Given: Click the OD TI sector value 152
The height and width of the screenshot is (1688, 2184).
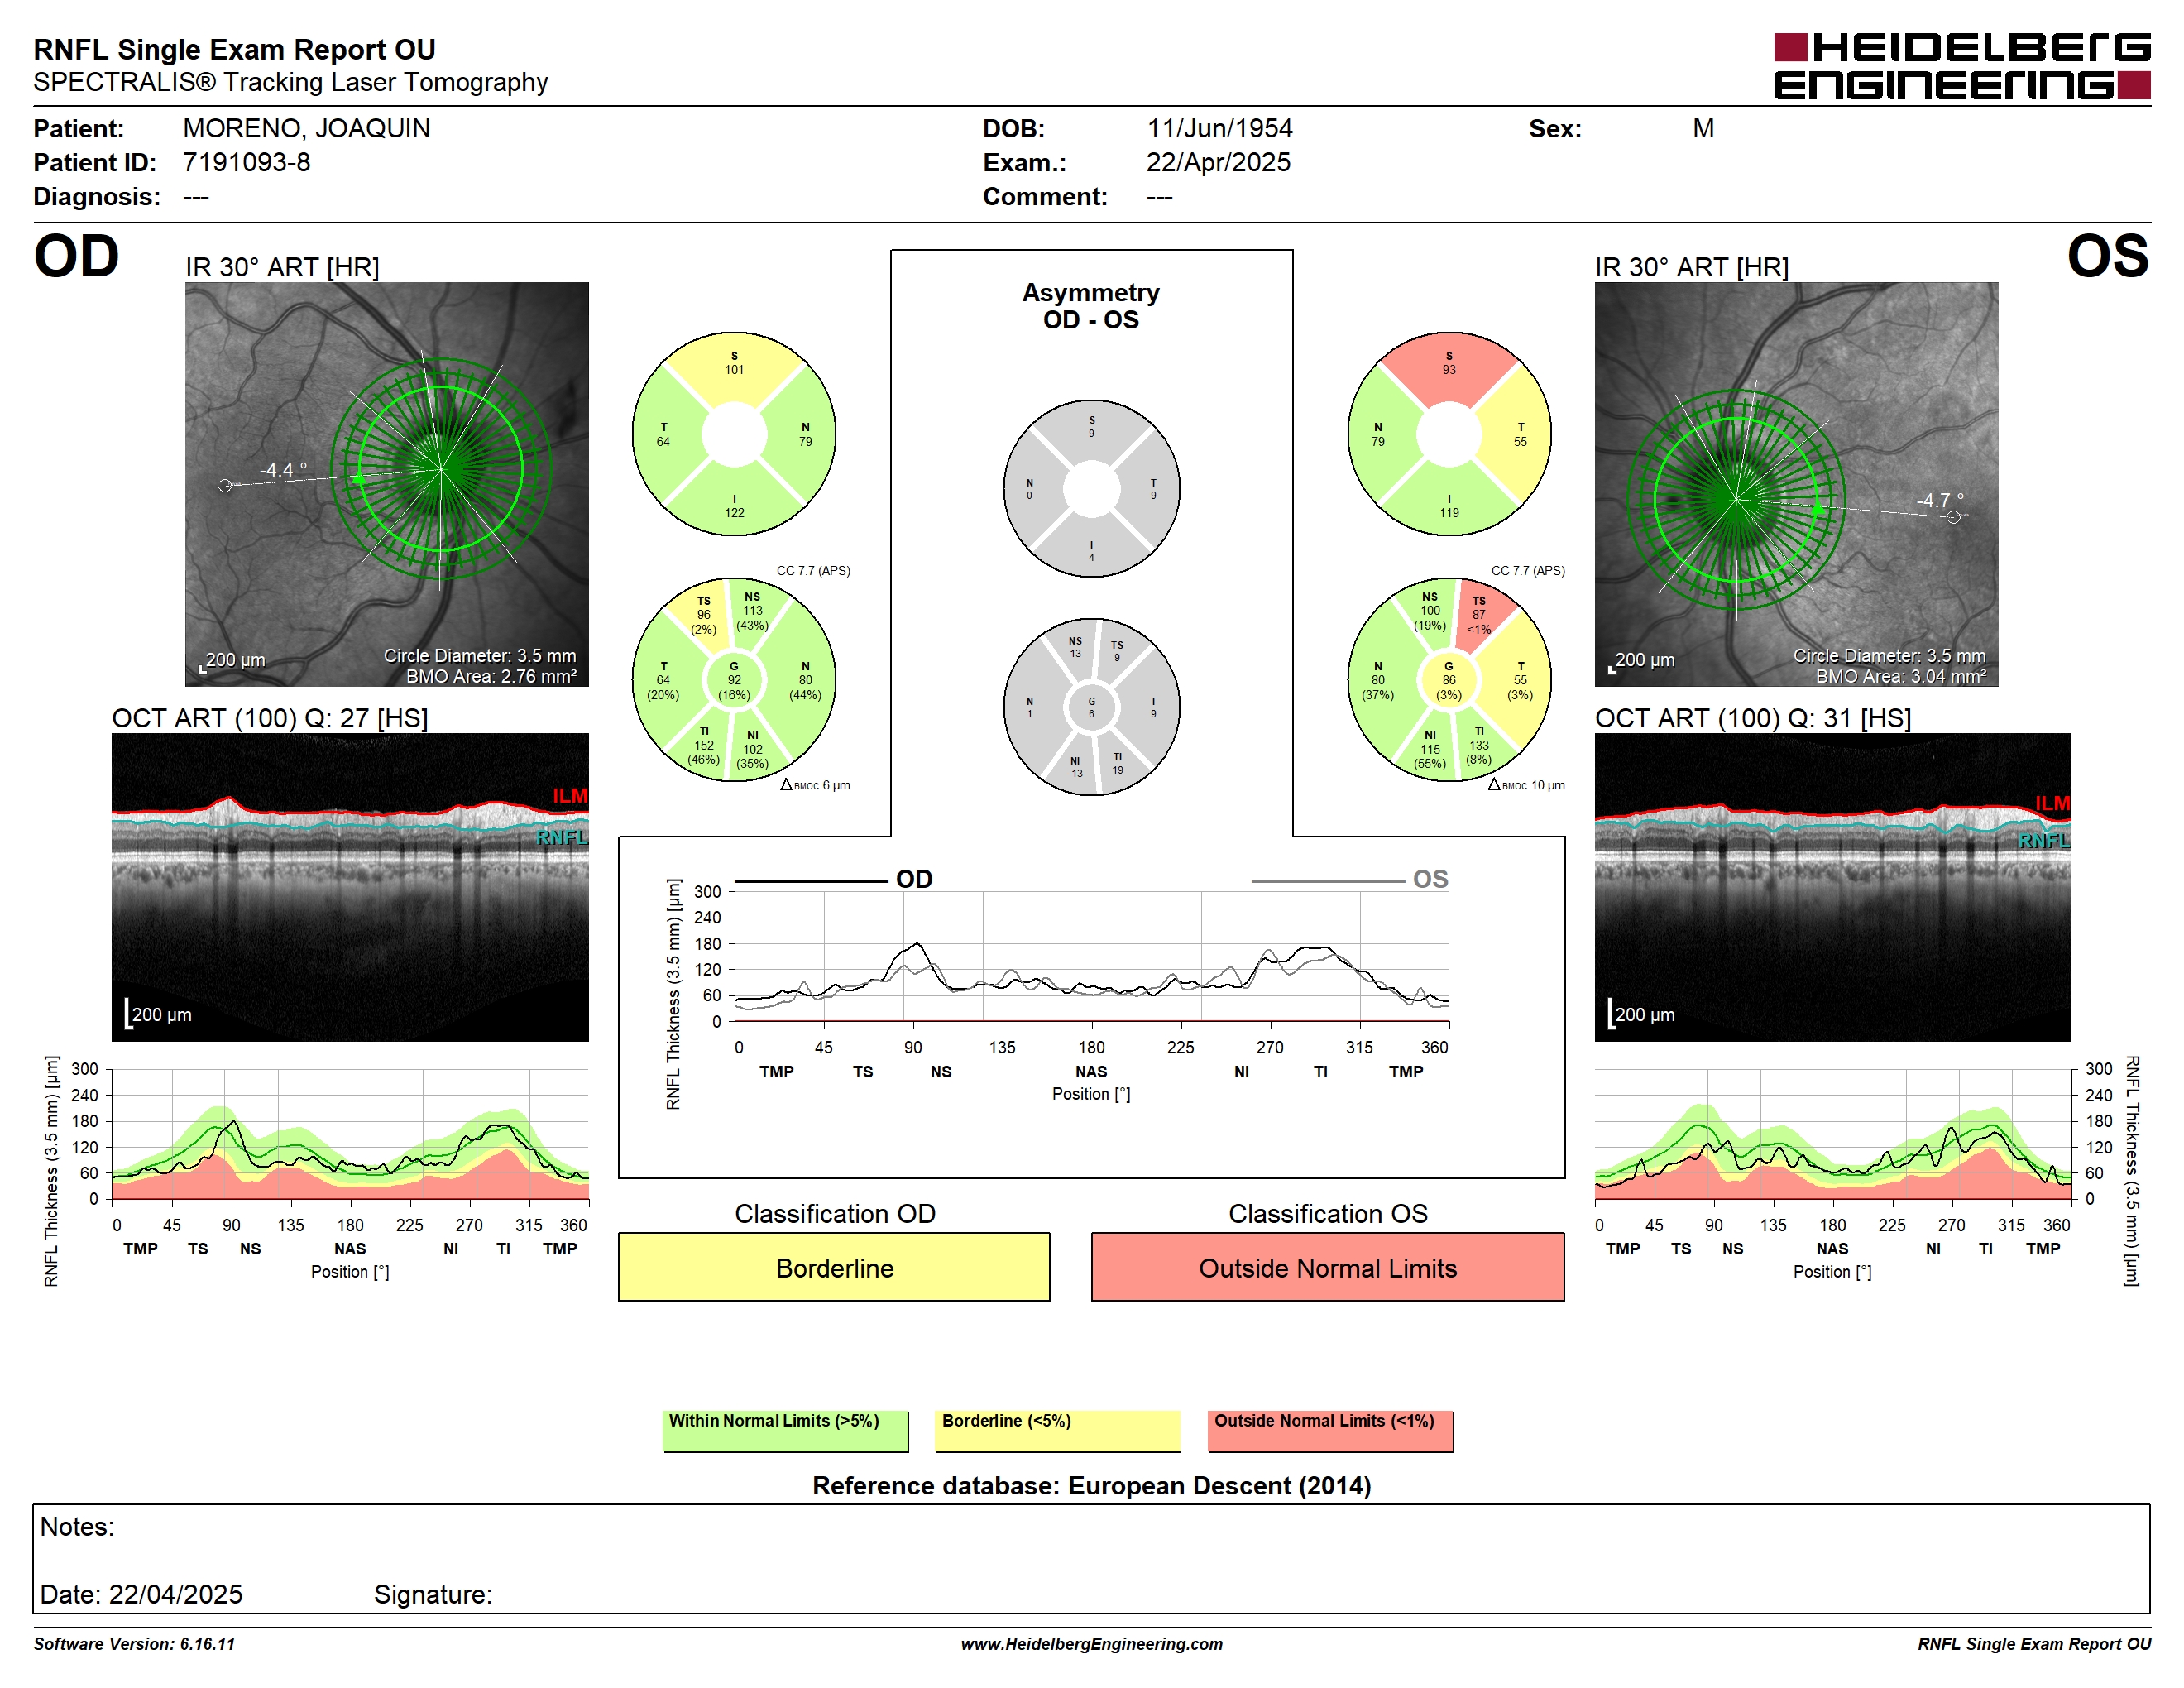Looking at the screenshot, I should [x=704, y=745].
